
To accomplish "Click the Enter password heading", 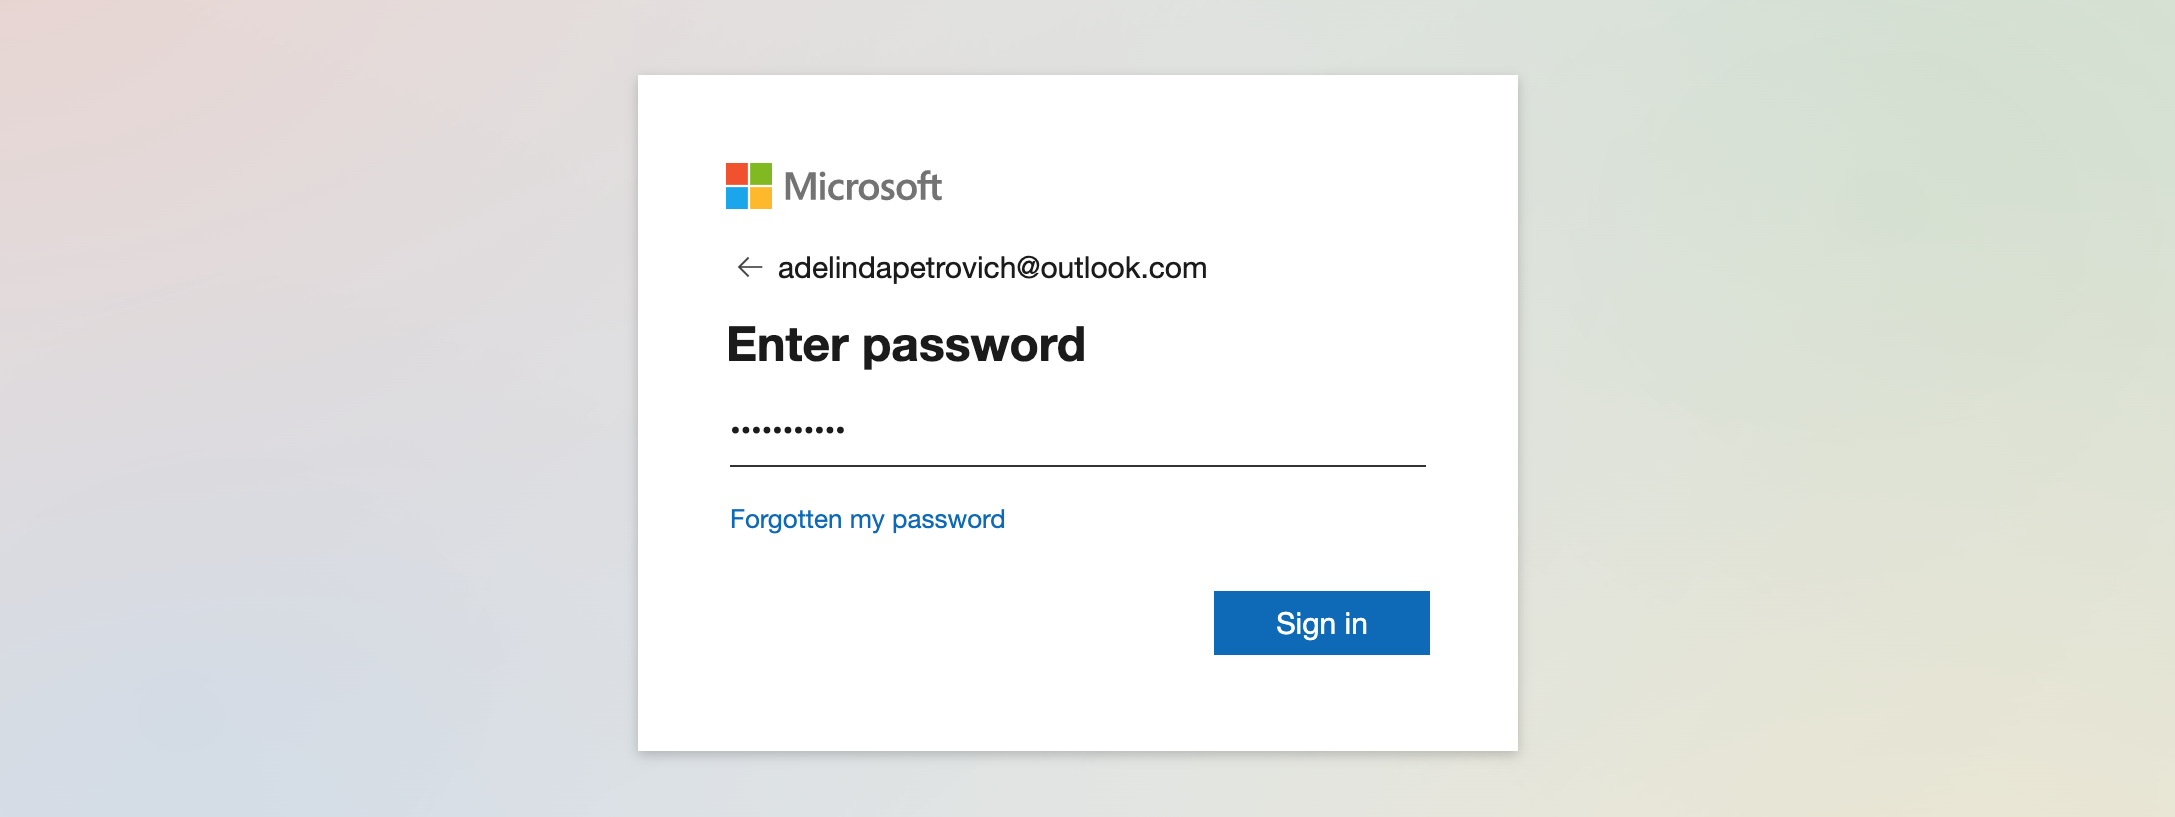I will pos(906,345).
